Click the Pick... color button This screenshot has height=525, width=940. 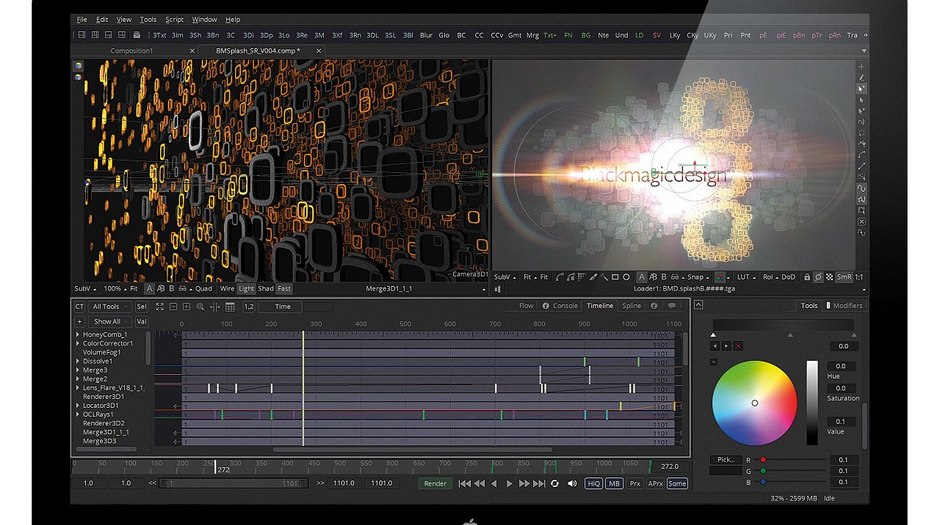(x=726, y=460)
